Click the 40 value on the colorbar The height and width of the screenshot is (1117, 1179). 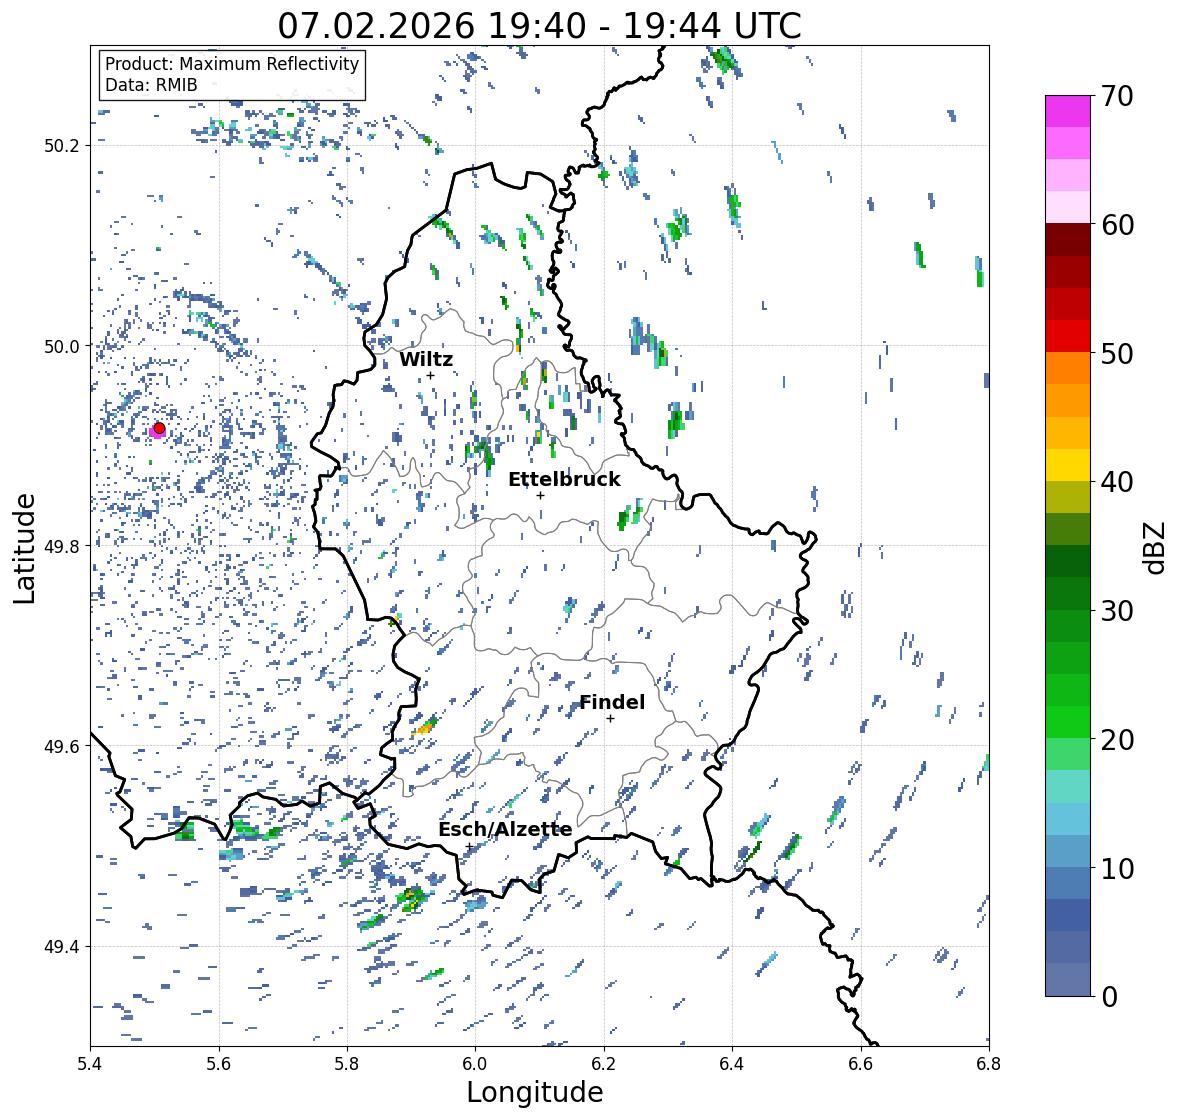1117,482
